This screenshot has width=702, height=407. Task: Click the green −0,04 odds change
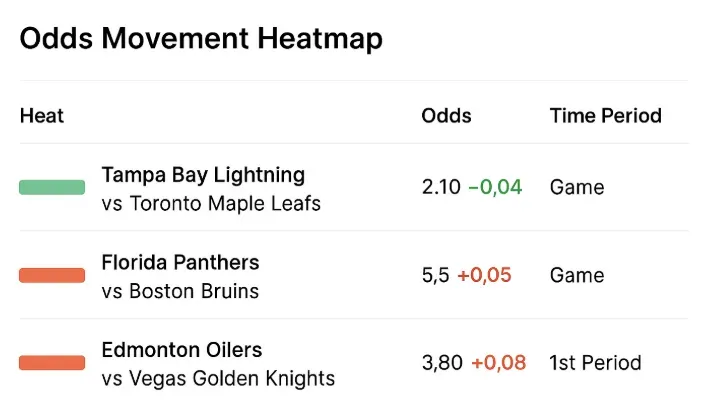(495, 187)
